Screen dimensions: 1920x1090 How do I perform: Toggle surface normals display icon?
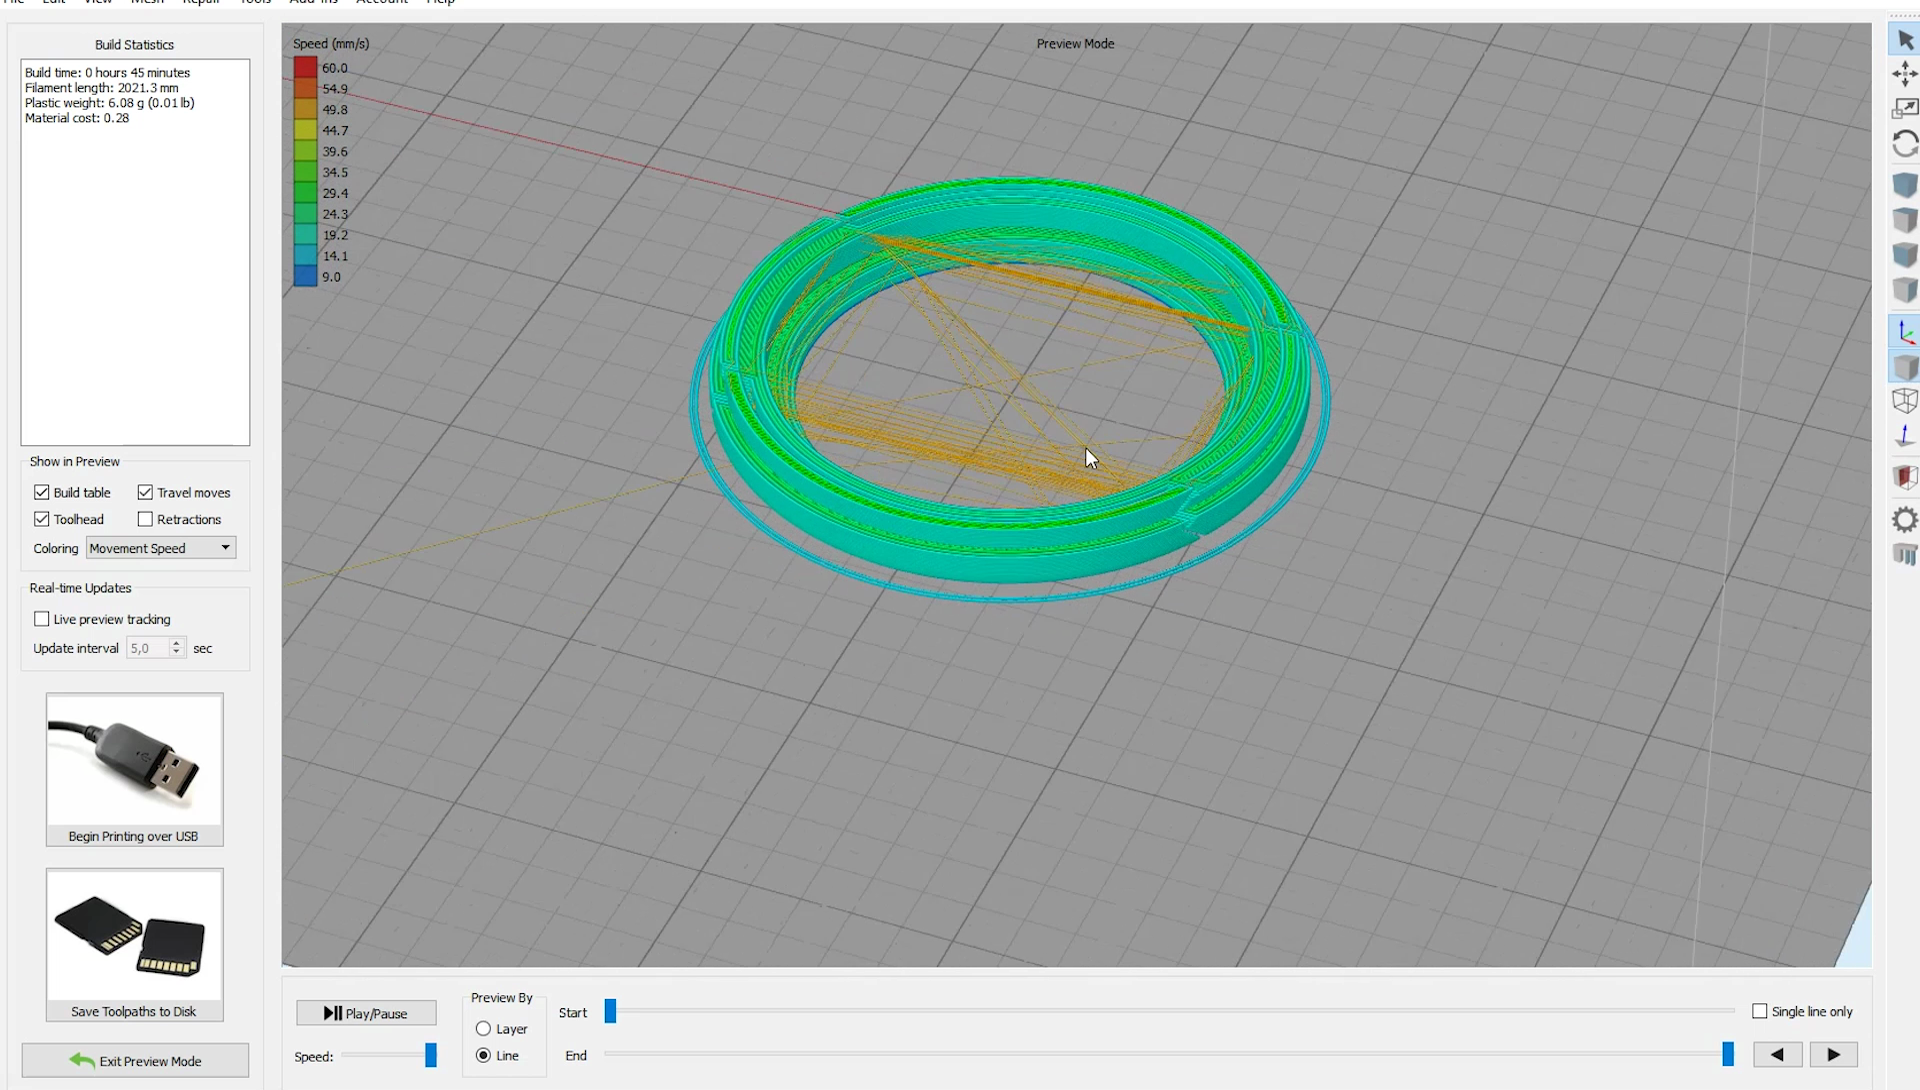click(x=1905, y=436)
